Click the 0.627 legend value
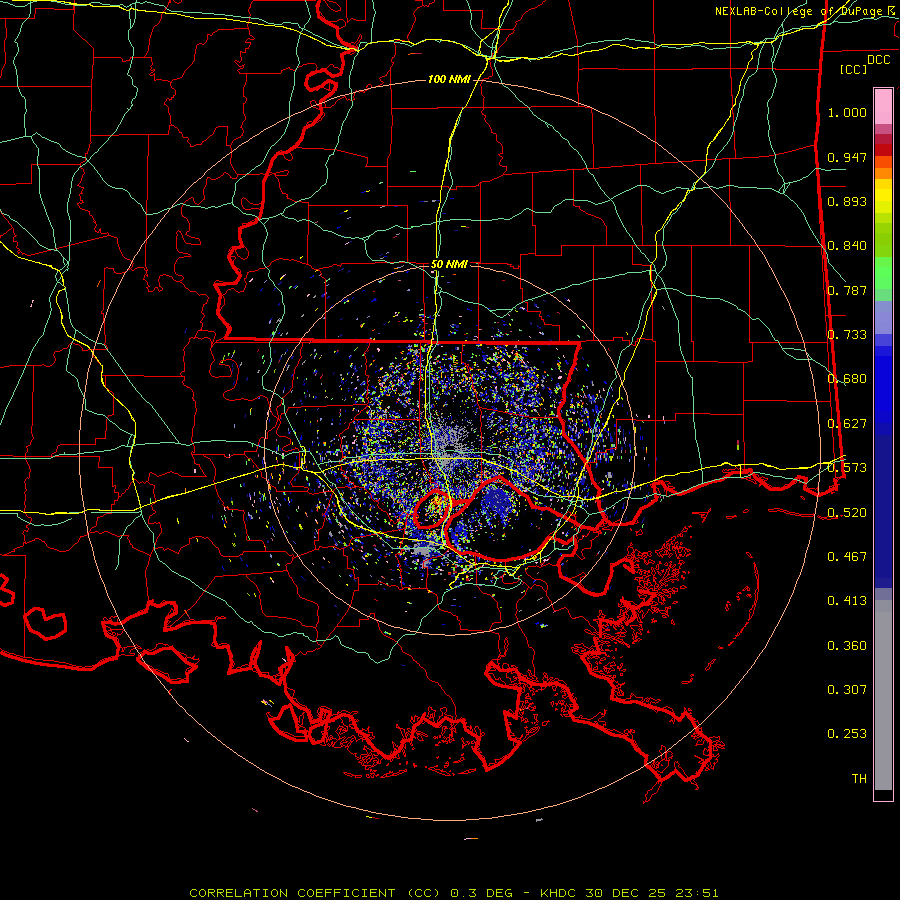Viewport: 900px width, 900px height. (x=847, y=424)
